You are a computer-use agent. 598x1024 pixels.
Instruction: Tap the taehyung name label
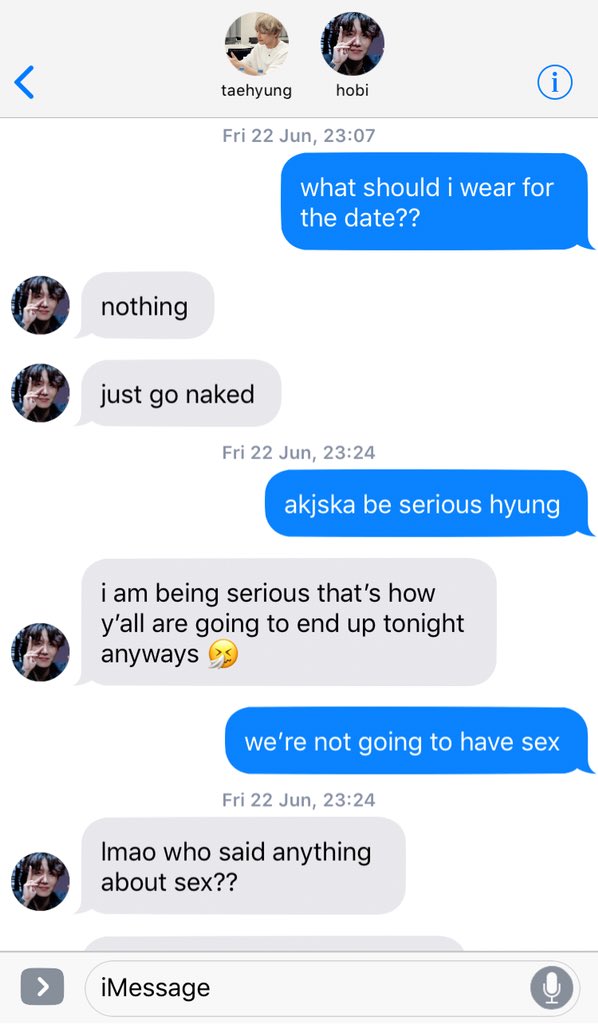(257, 90)
